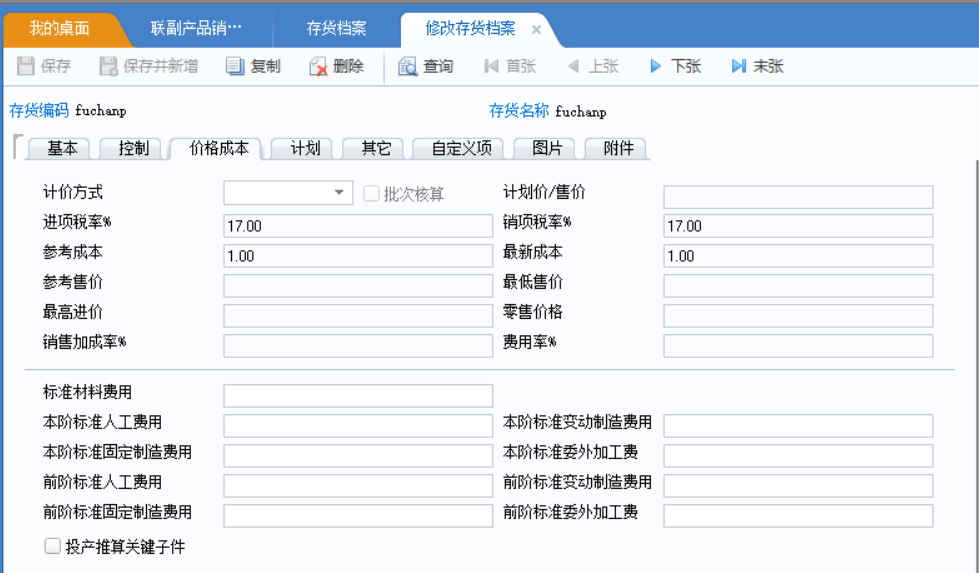Screen dimensions: 979x573
Task: Click the 复制 copy icon
Action: (x=235, y=66)
